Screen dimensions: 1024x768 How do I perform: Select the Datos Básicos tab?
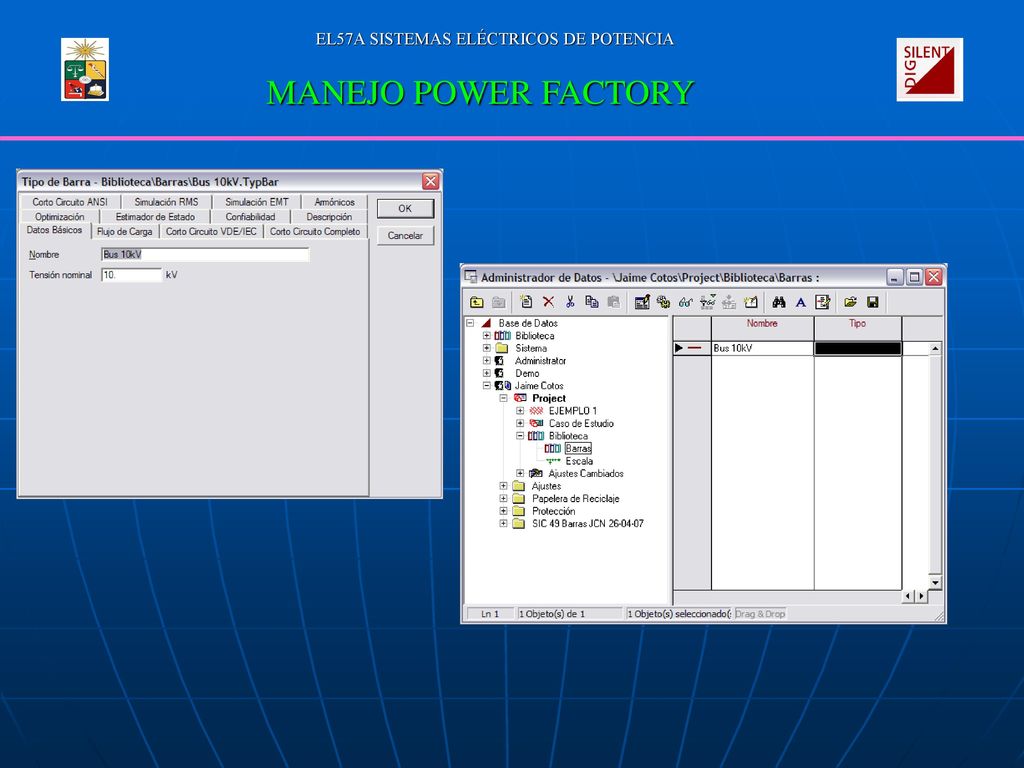54,230
